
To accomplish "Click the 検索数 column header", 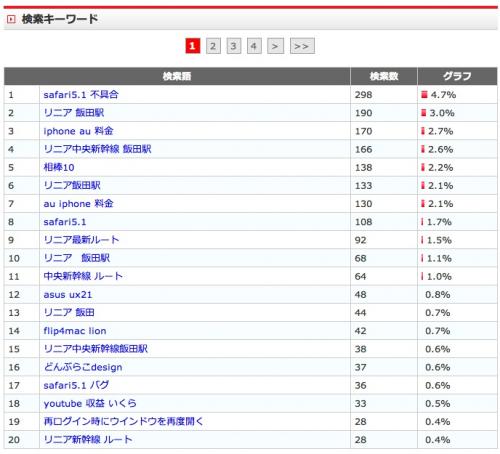I will click(x=384, y=76).
